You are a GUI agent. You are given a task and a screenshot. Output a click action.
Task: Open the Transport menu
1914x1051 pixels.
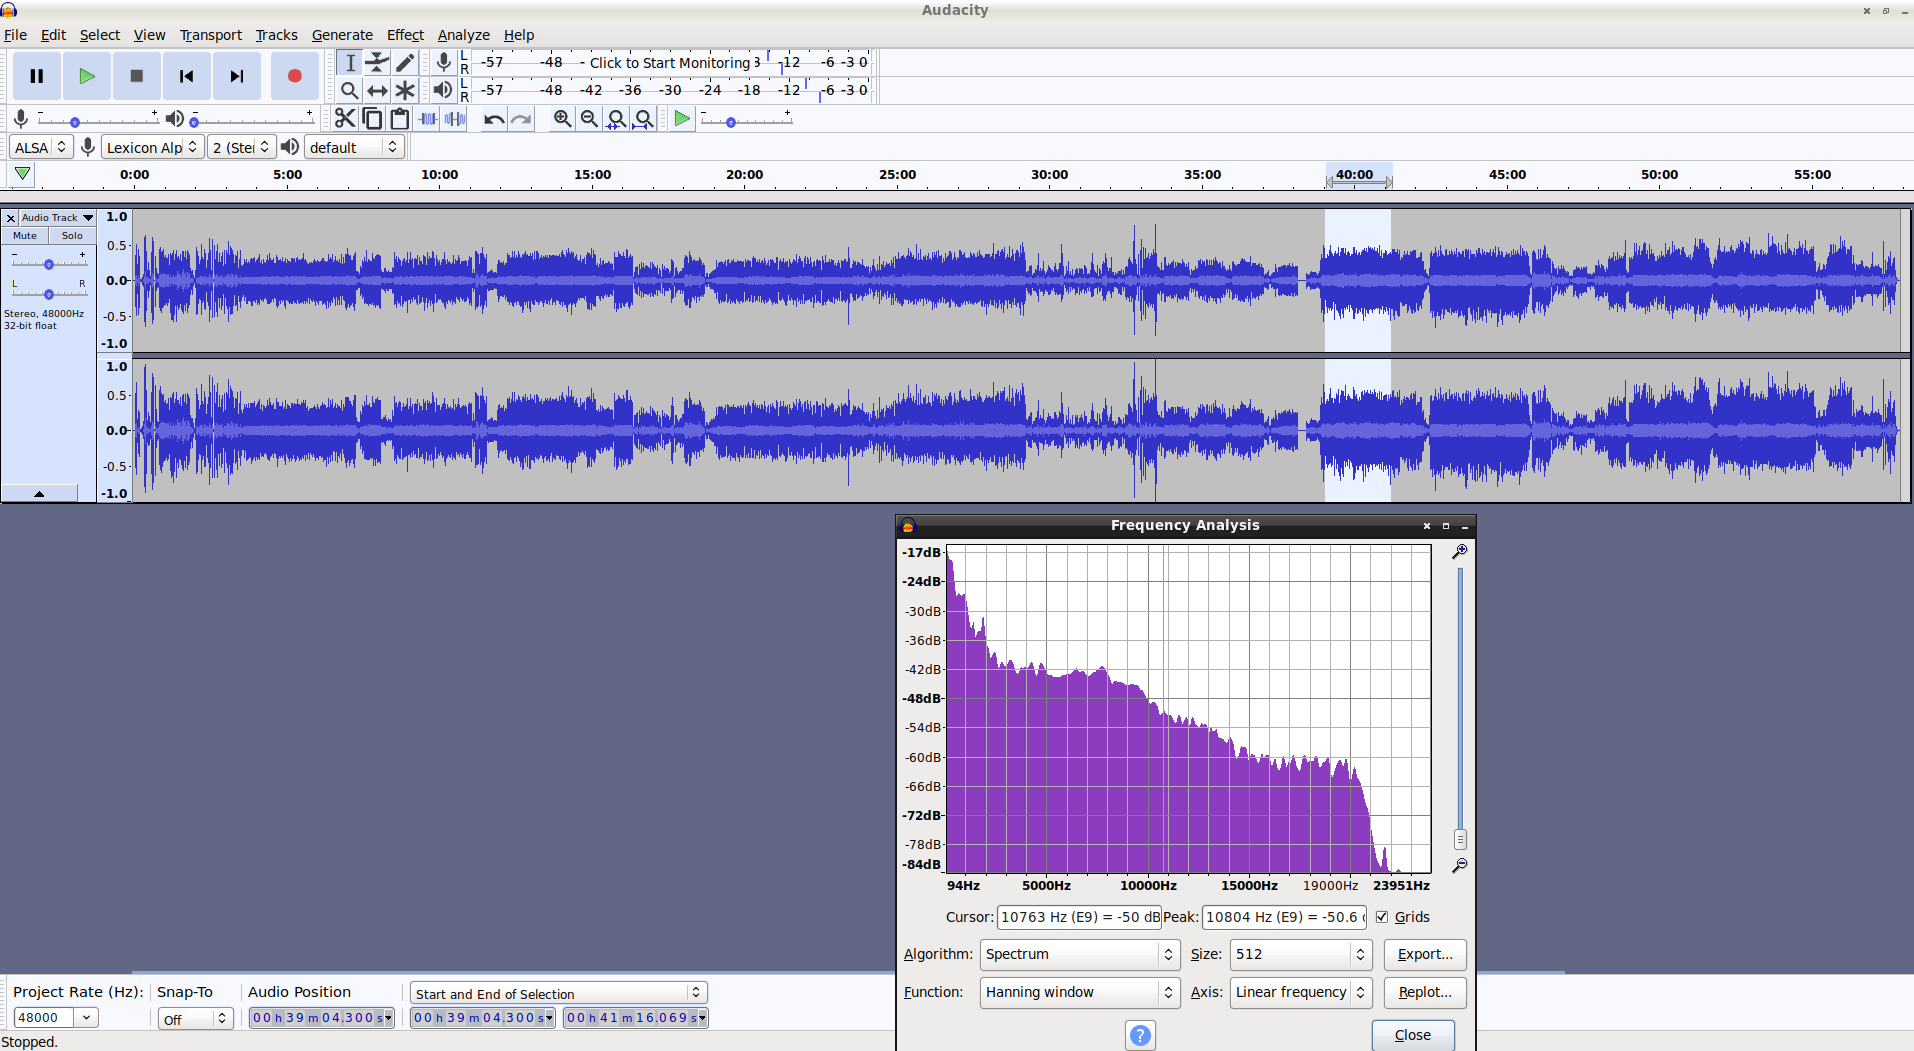(211, 35)
